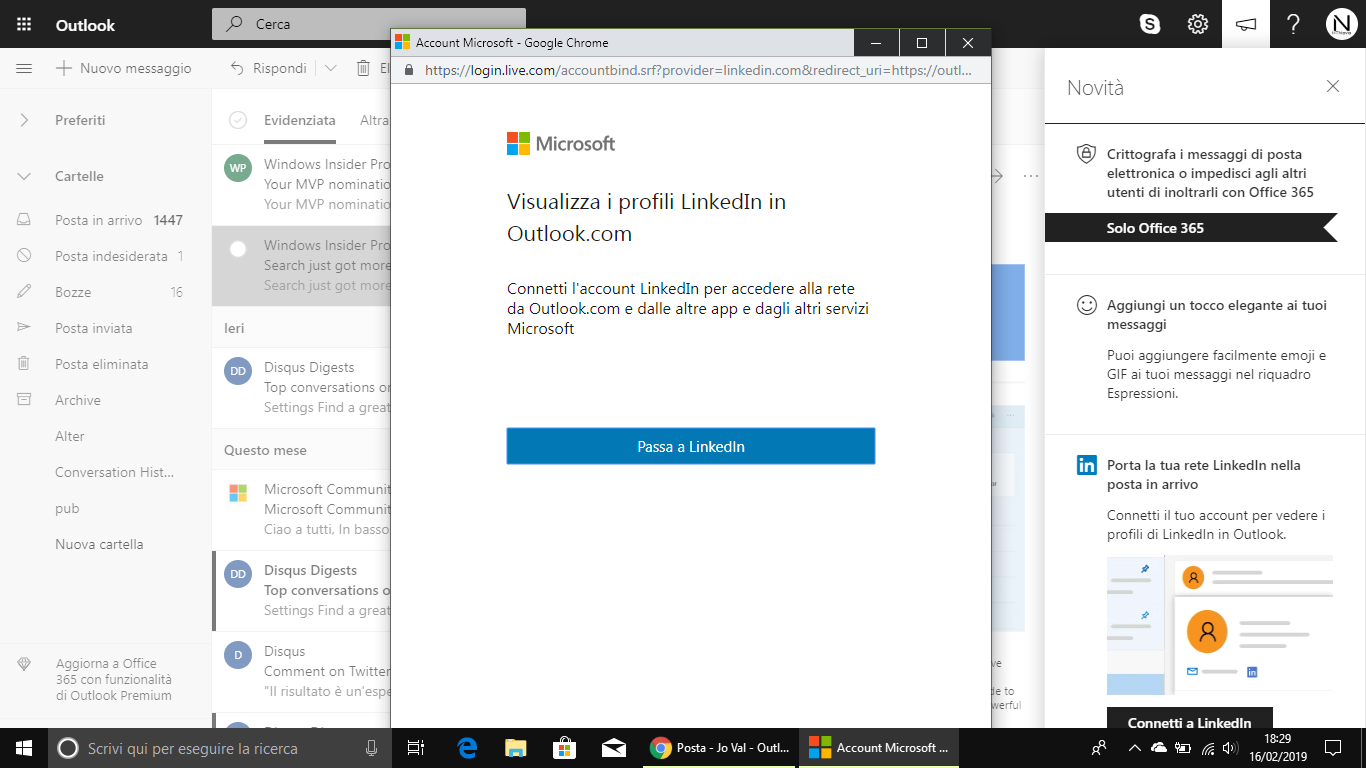Open the Disqus Comment on Twitter message
The image size is (1366, 768).
coord(301,671)
